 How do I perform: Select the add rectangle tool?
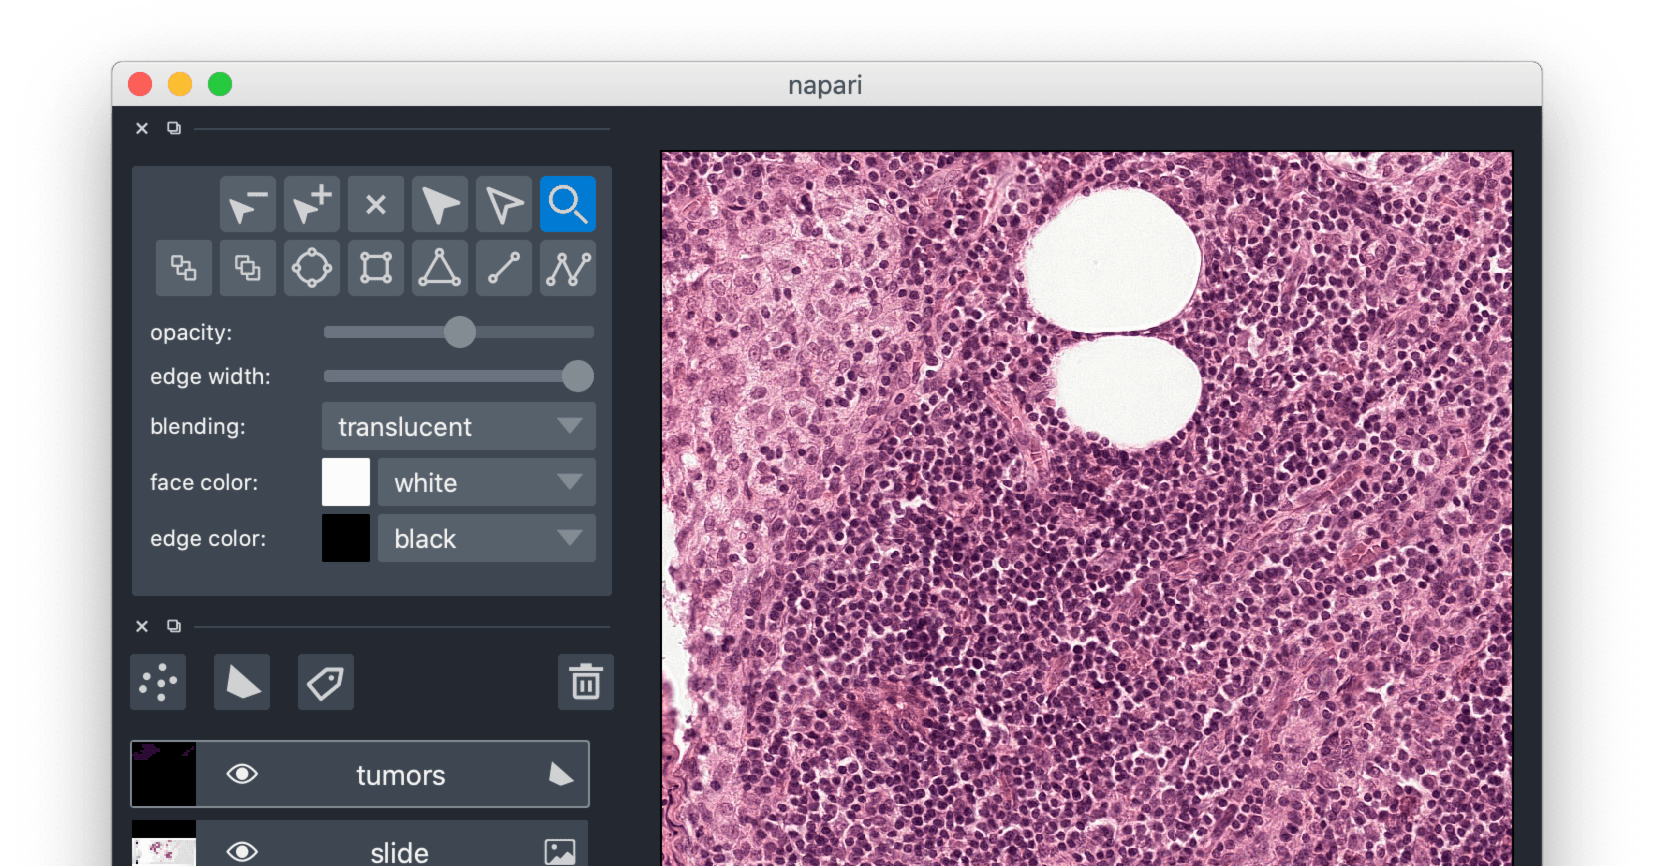click(375, 268)
